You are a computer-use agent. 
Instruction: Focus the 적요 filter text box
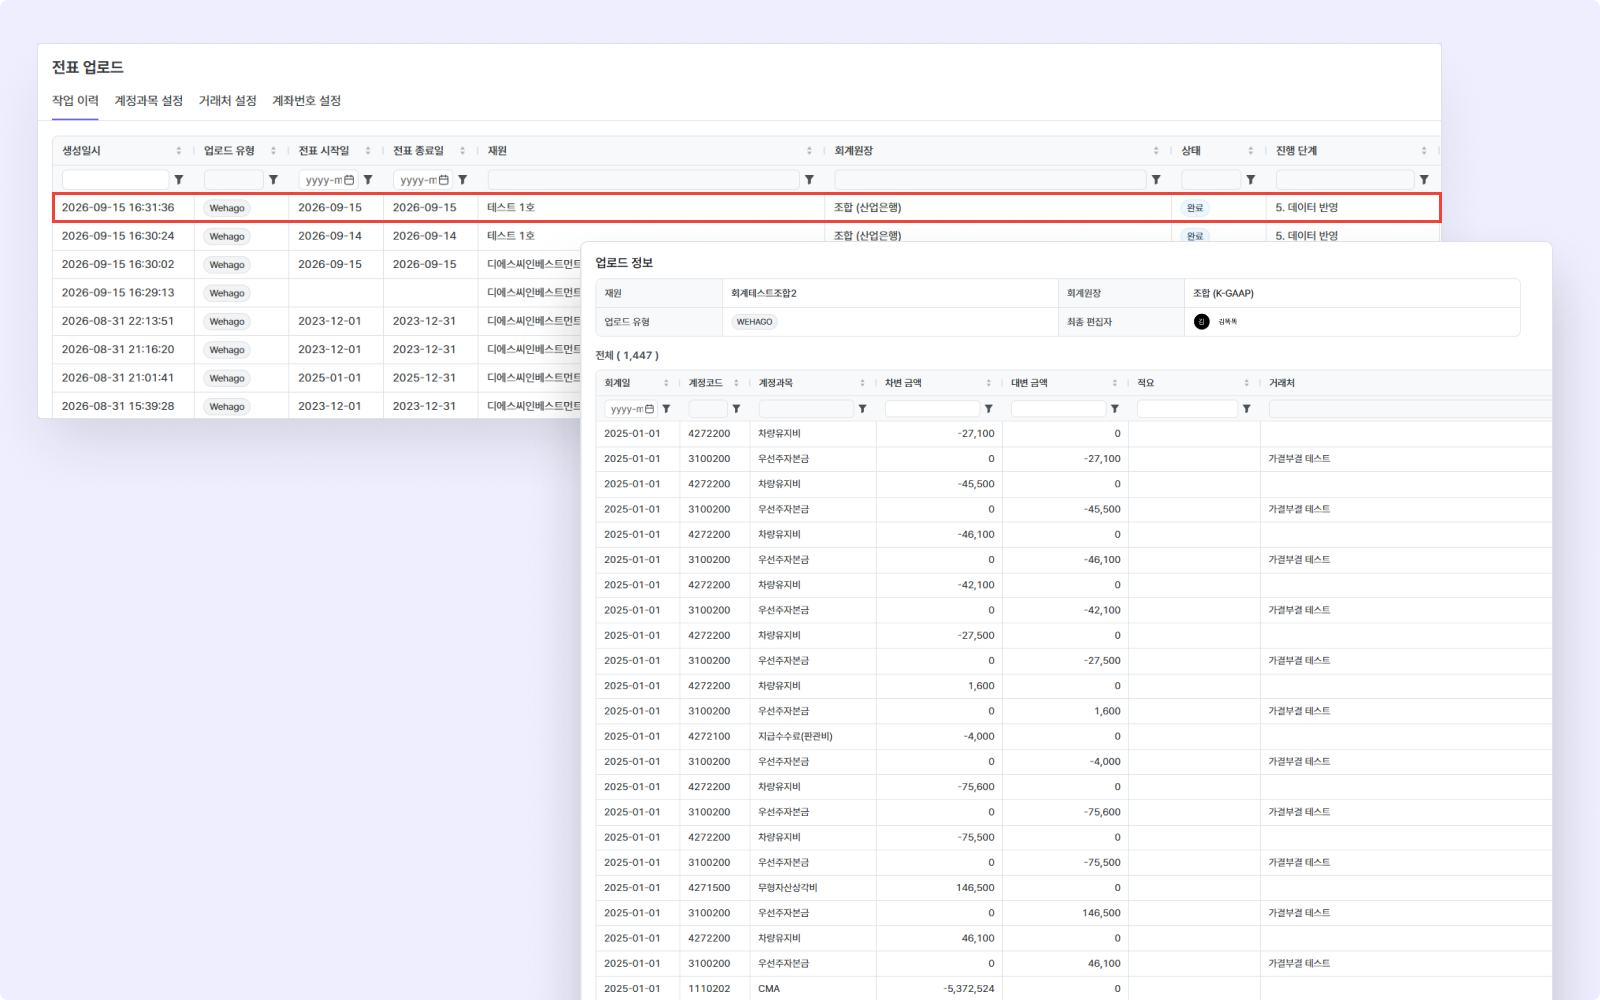[x=1187, y=409]
